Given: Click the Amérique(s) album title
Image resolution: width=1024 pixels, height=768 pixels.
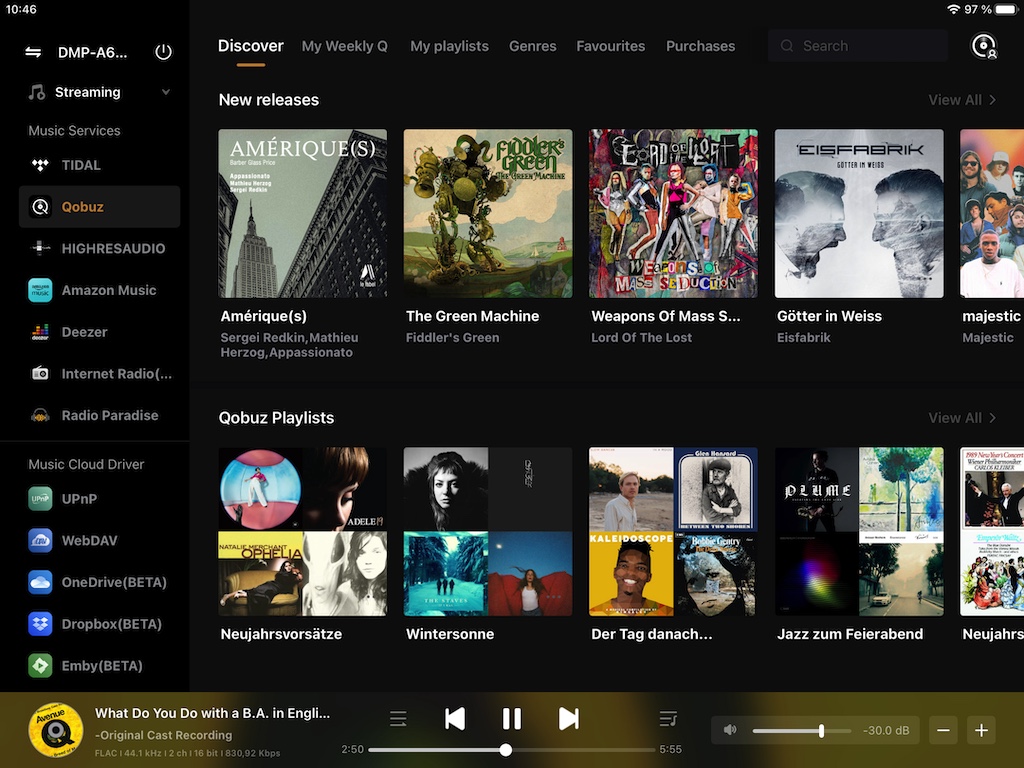Looking at the screenshot, I should click(264, 316).
